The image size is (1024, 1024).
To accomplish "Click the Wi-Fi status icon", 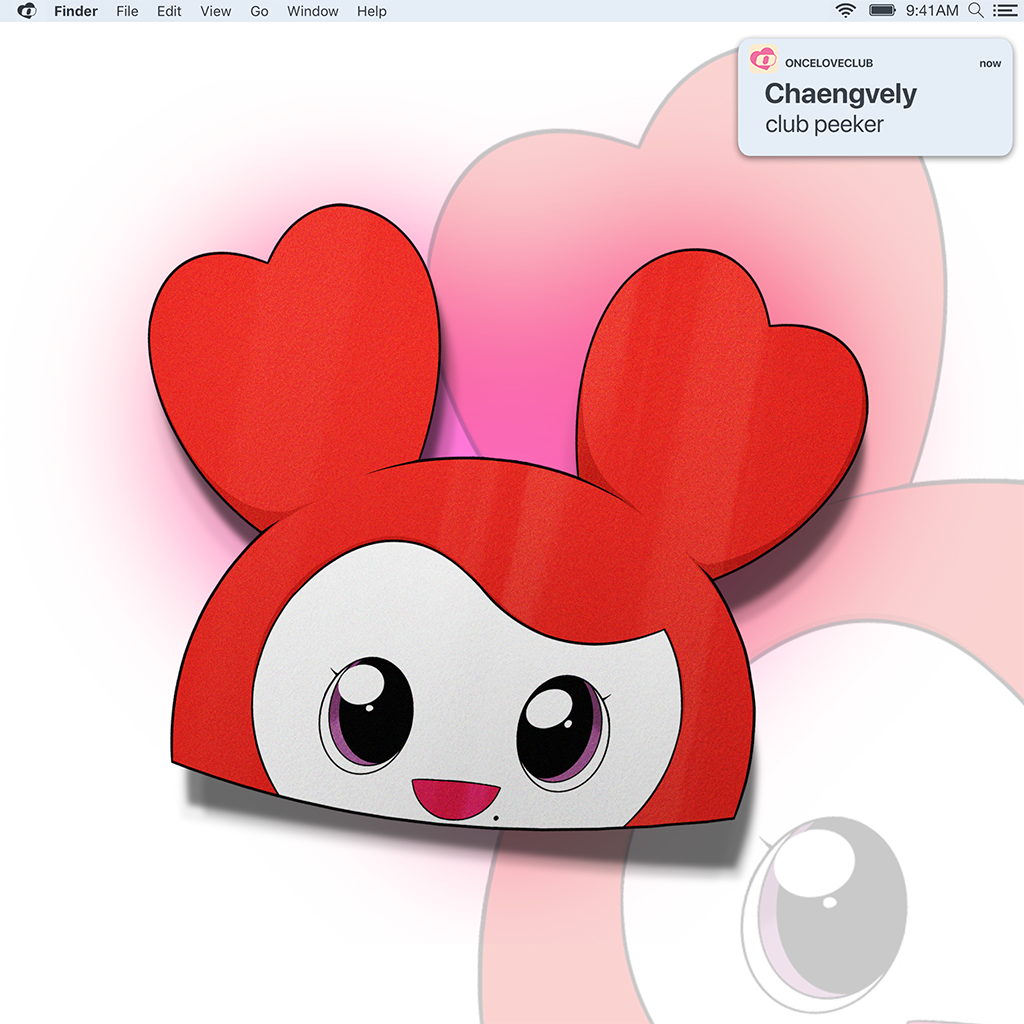I will (x=846, y=11).
